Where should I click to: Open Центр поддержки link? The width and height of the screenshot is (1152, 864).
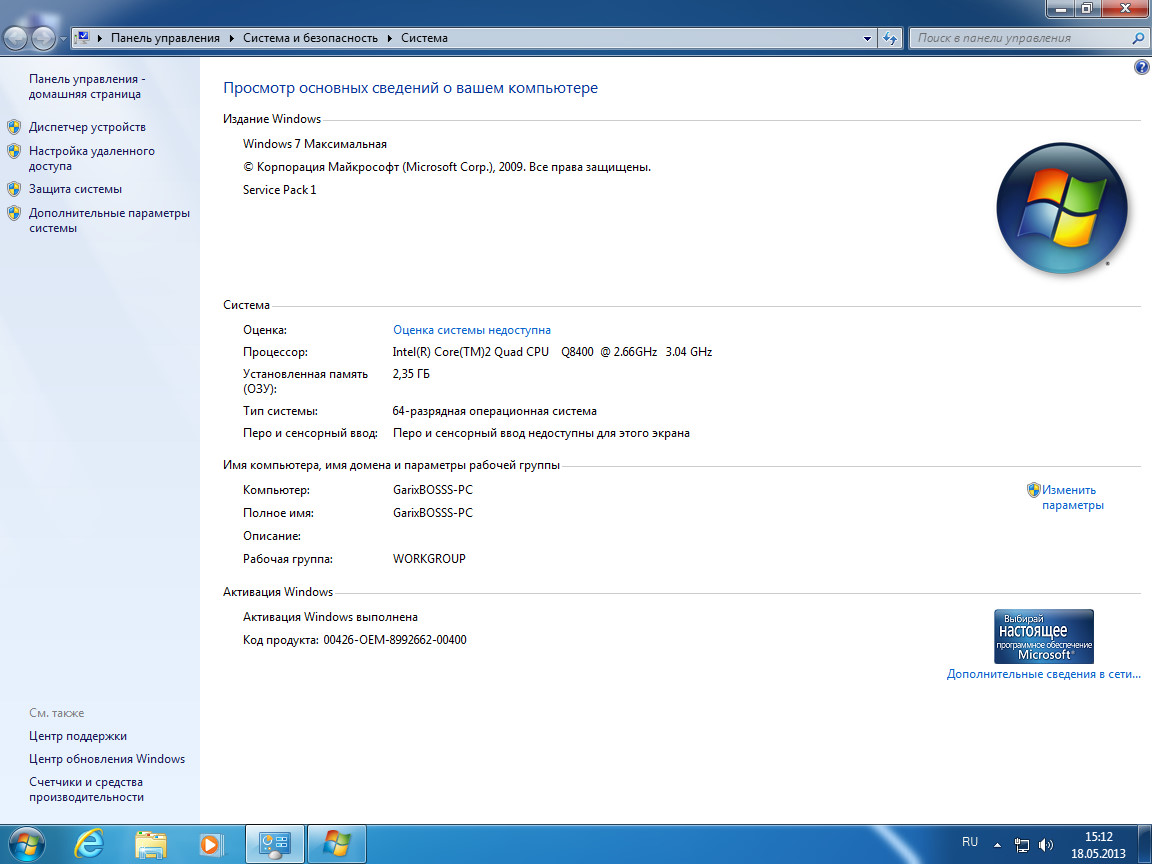point(78,736)
